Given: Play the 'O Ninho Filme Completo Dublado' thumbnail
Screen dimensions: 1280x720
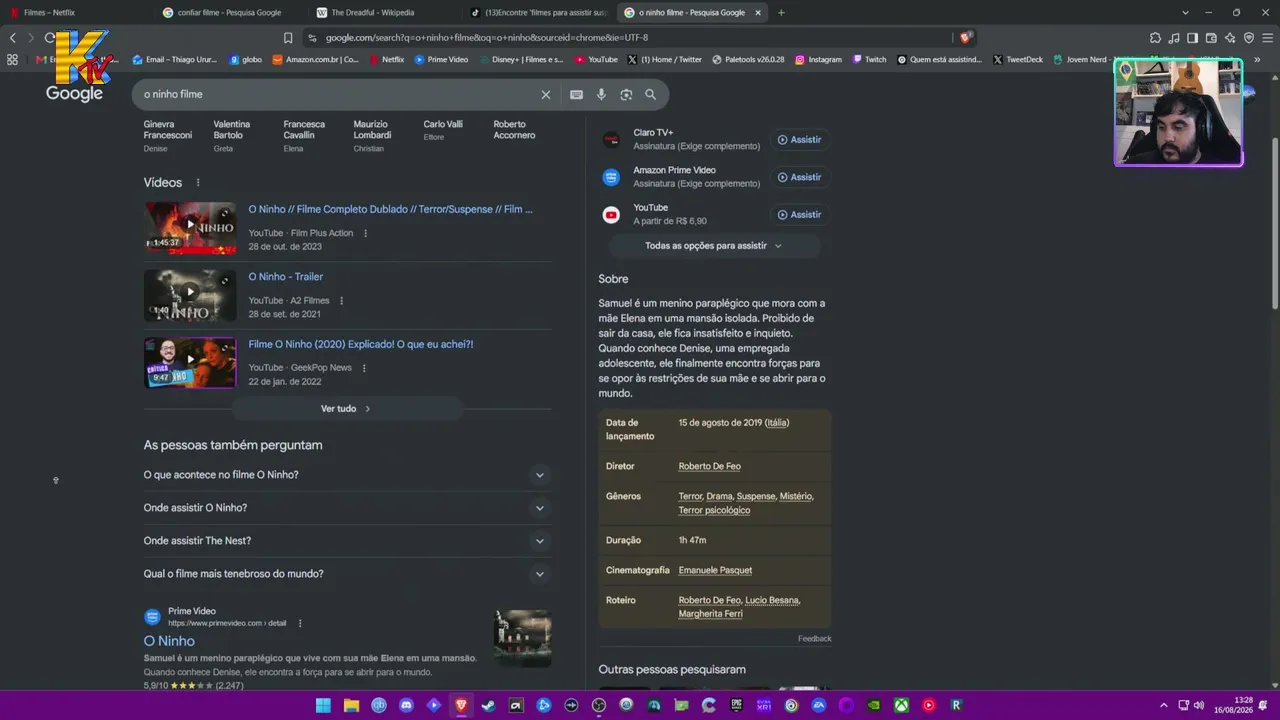Looking at the screenshot, I should point(190,227).
